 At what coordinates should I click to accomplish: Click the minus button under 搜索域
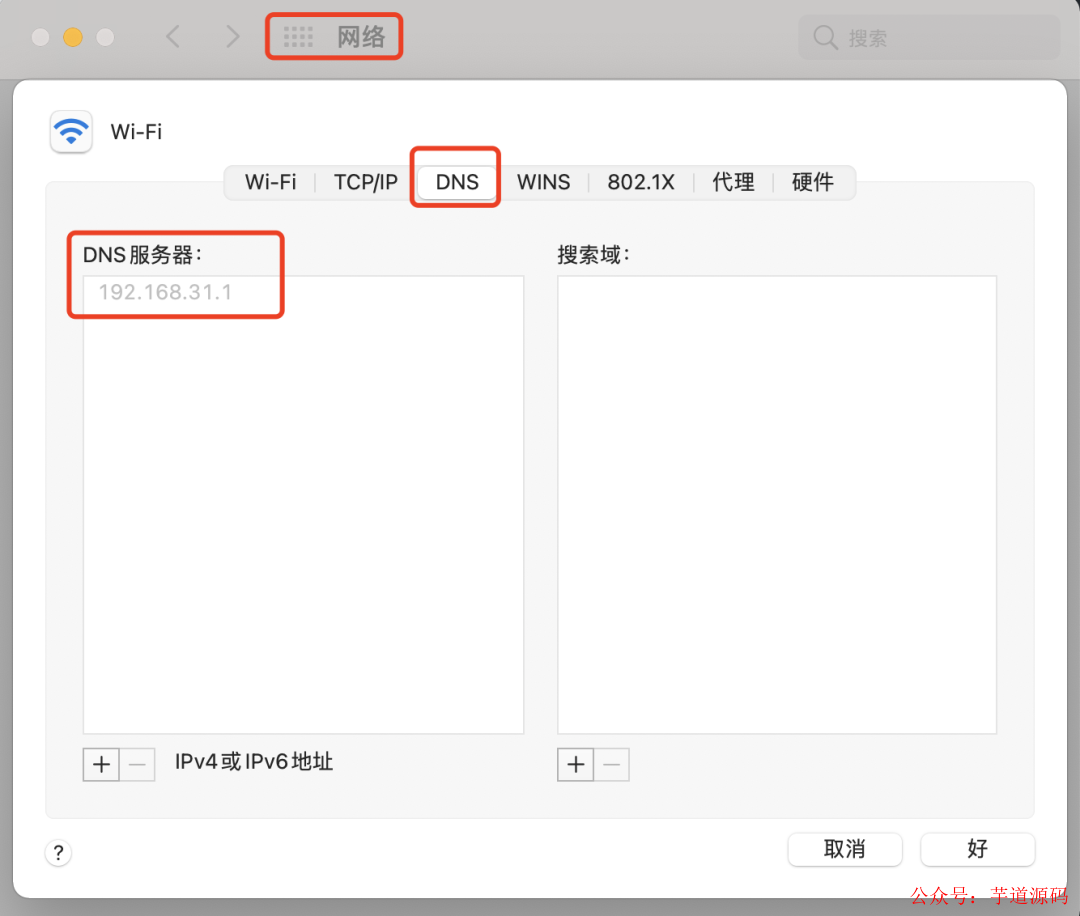pos(612,764)
